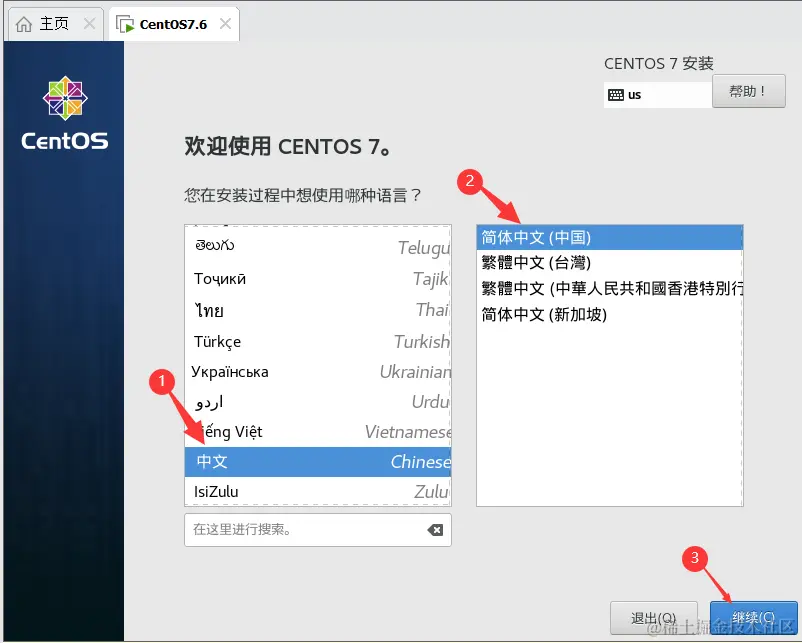This screenshot has width=802, height=643.
Task: Close the 主页 tab
Action: [90, 24]
